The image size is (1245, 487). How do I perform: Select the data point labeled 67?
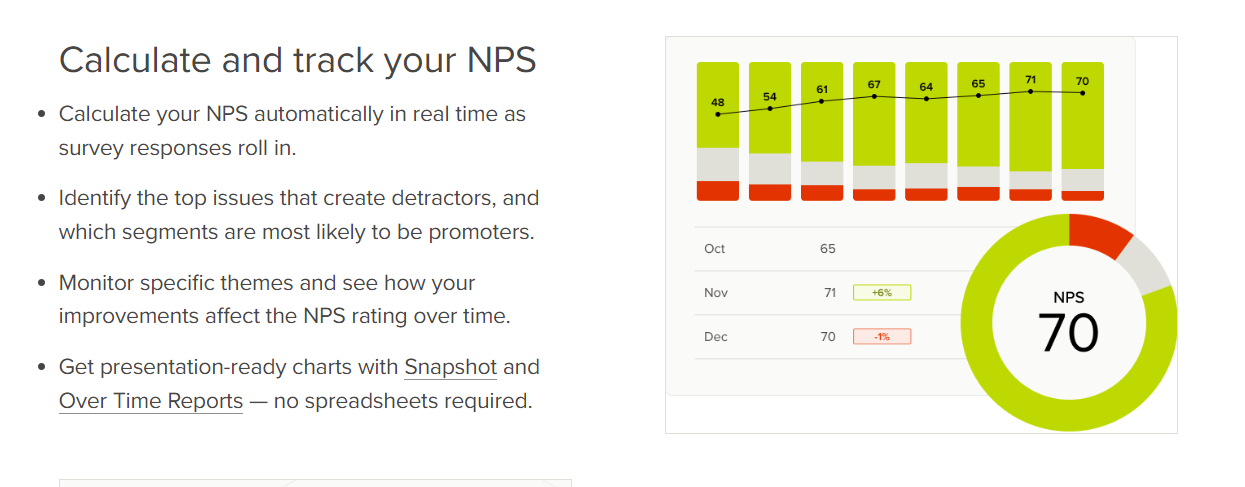coord(874,96)
